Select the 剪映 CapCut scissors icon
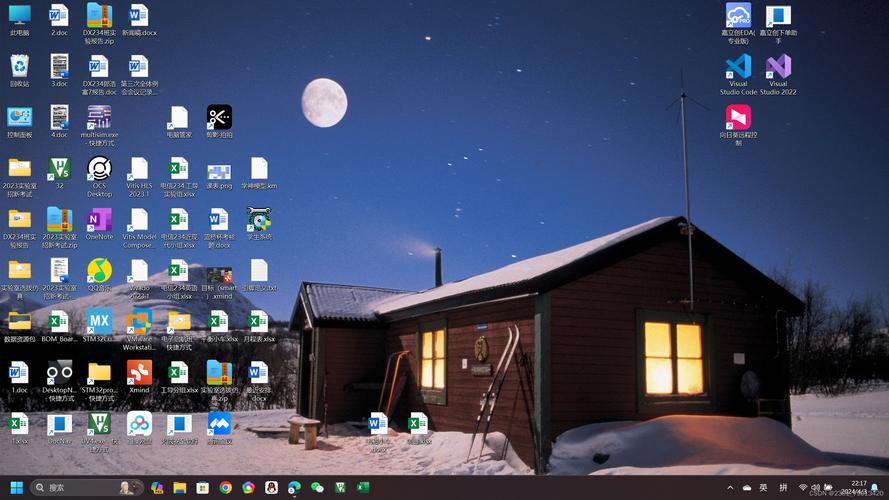The height and width of the screenshot is (500, 889). [219, 122]
